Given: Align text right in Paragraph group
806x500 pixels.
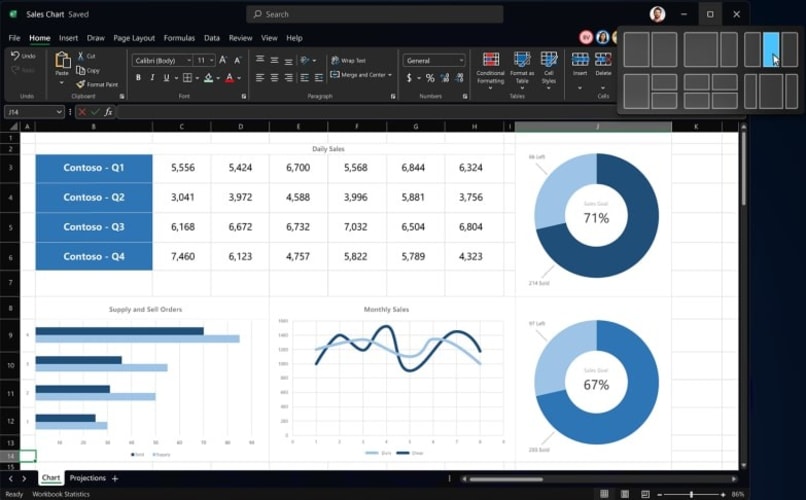Looking at the screenshot, I should click(289, 78).
